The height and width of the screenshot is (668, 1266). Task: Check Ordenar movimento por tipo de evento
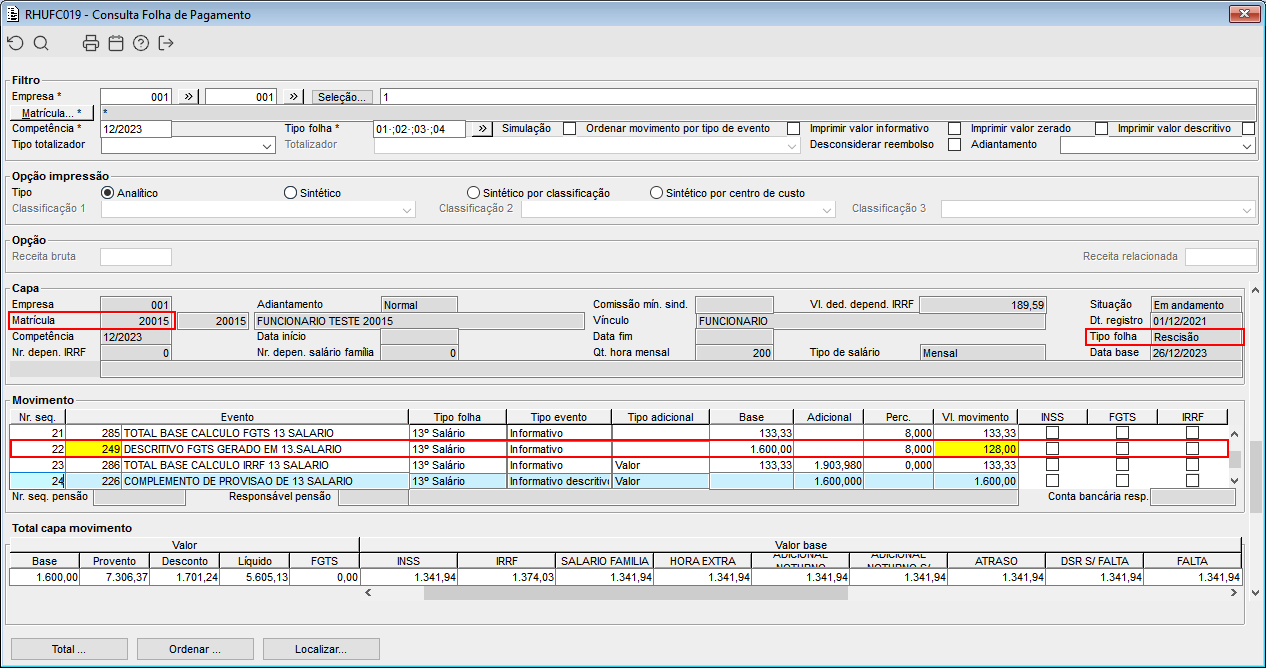[793, 128]
